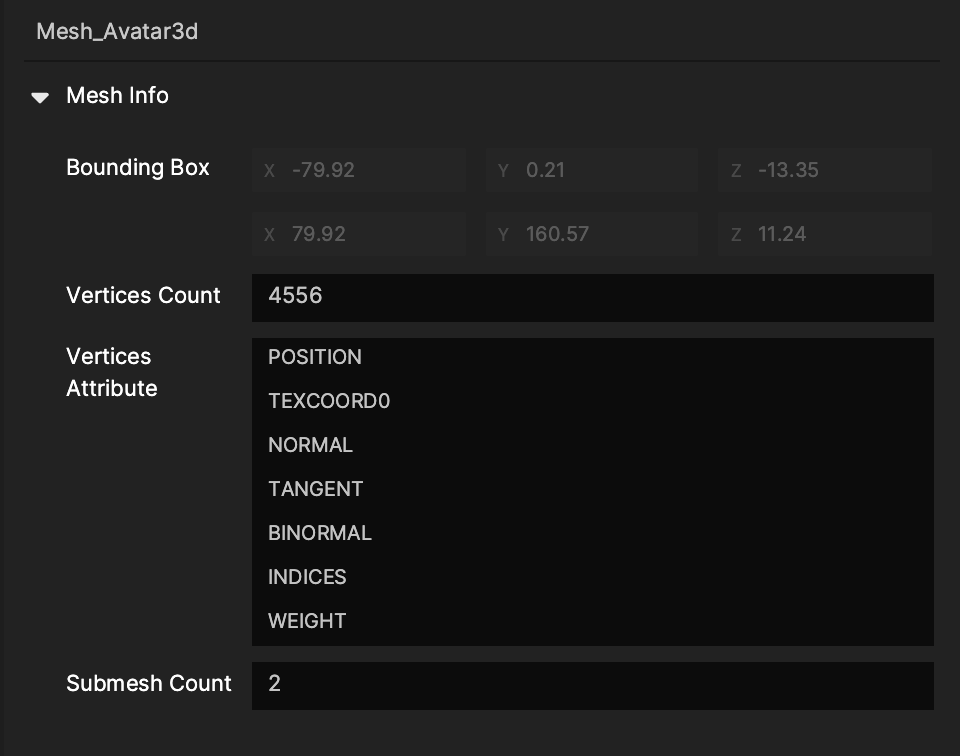
Task: Click the Bounding Box max X field
Action: pyautogui.click(x=359, y=234)
